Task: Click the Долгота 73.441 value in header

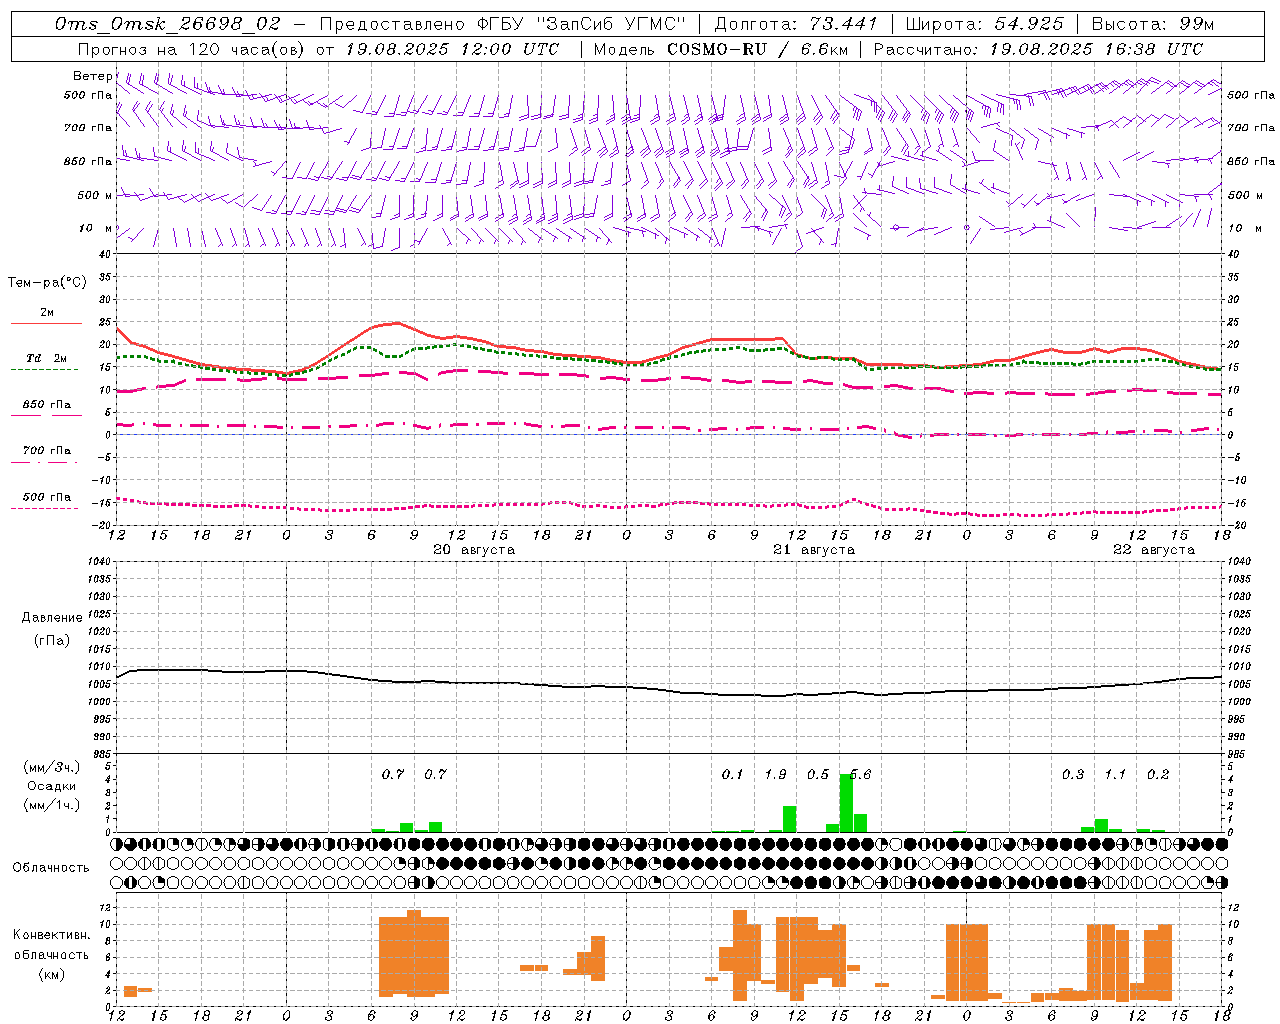Action: coord(796,23)
